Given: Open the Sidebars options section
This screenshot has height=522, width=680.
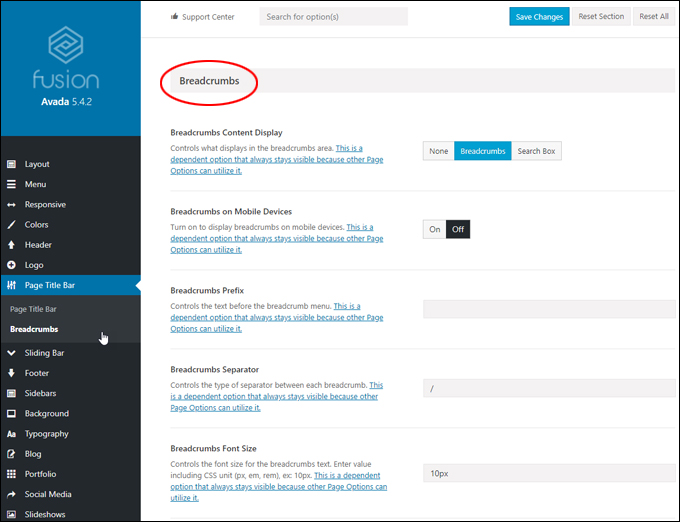Looking at the screenshot, I should pos(70,393).
